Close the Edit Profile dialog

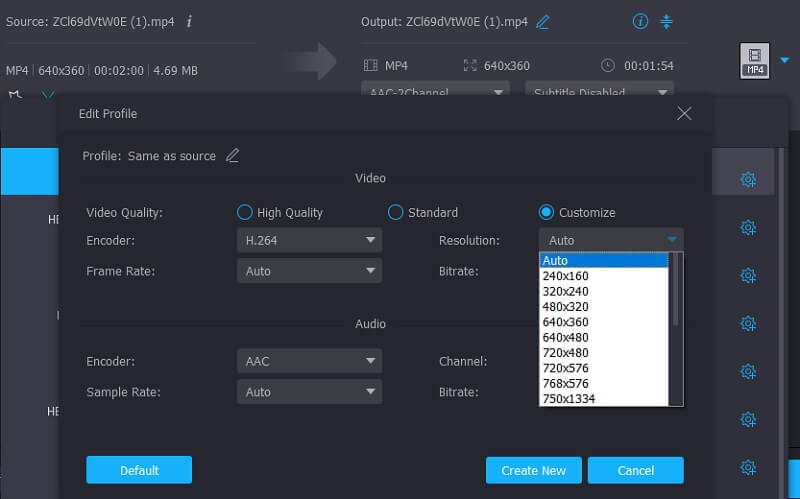pyautogui.click(x=684, y=114)
